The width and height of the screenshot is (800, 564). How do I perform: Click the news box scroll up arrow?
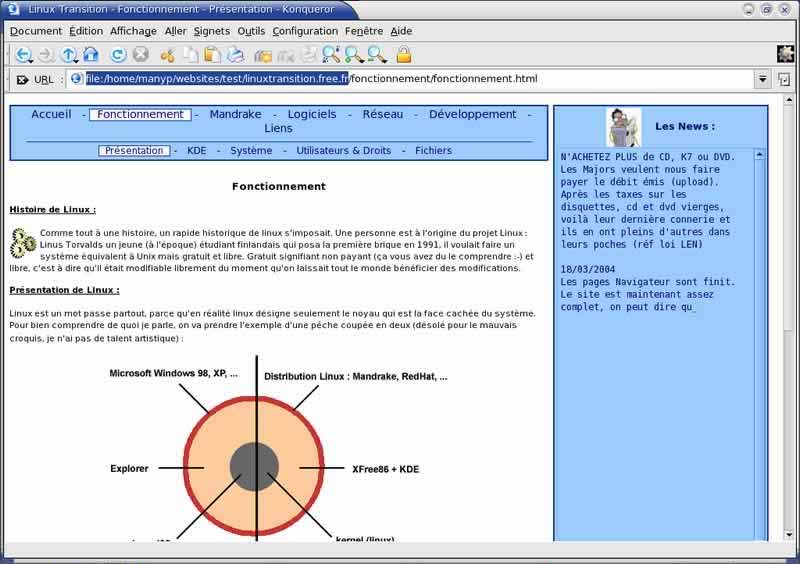click(x=760, y=154)
